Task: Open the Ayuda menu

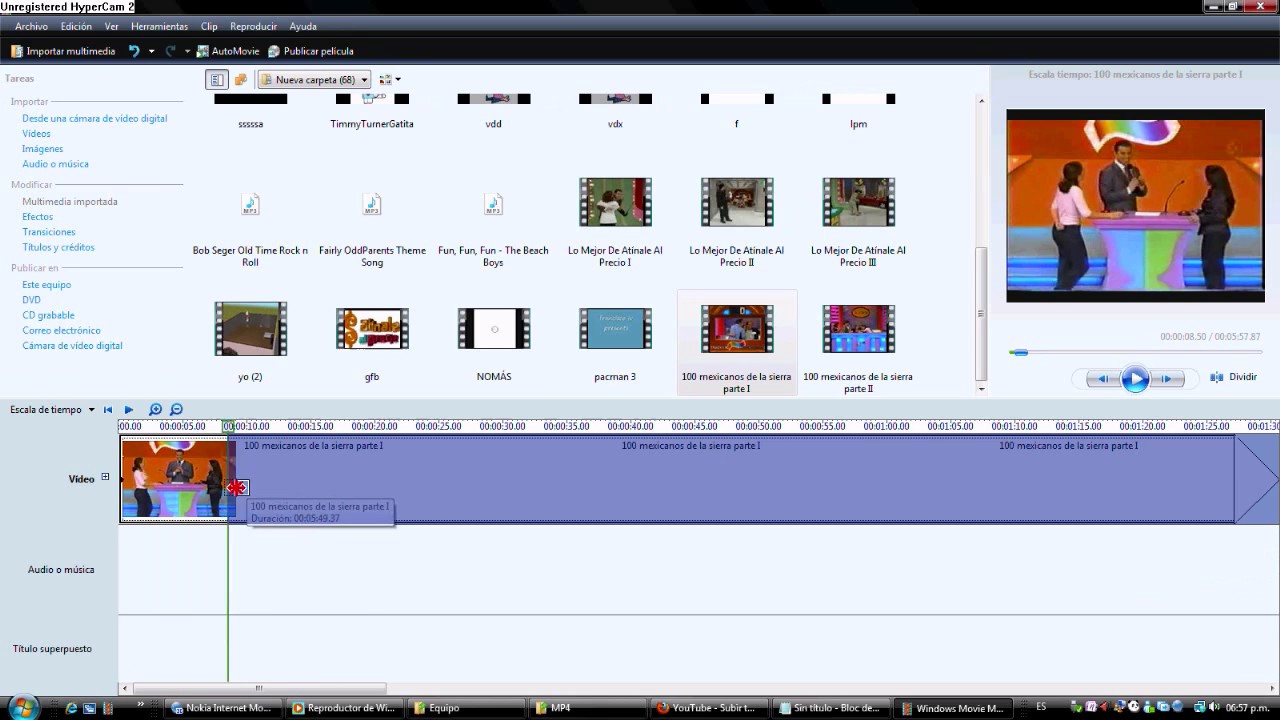Action: [x=303, y=26]
